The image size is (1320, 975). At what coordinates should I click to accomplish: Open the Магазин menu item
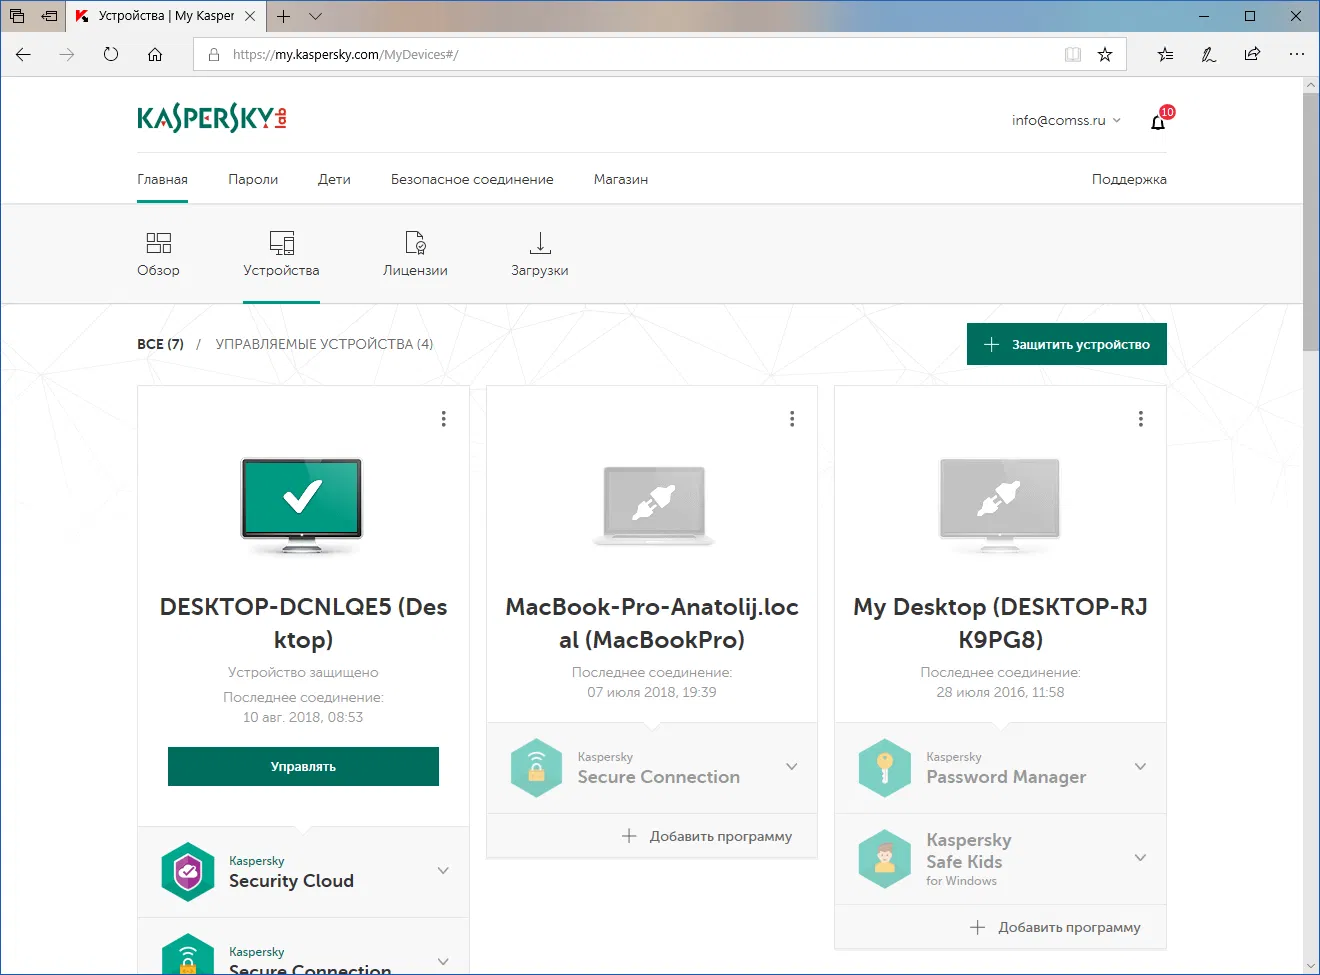tap(620, 179)
